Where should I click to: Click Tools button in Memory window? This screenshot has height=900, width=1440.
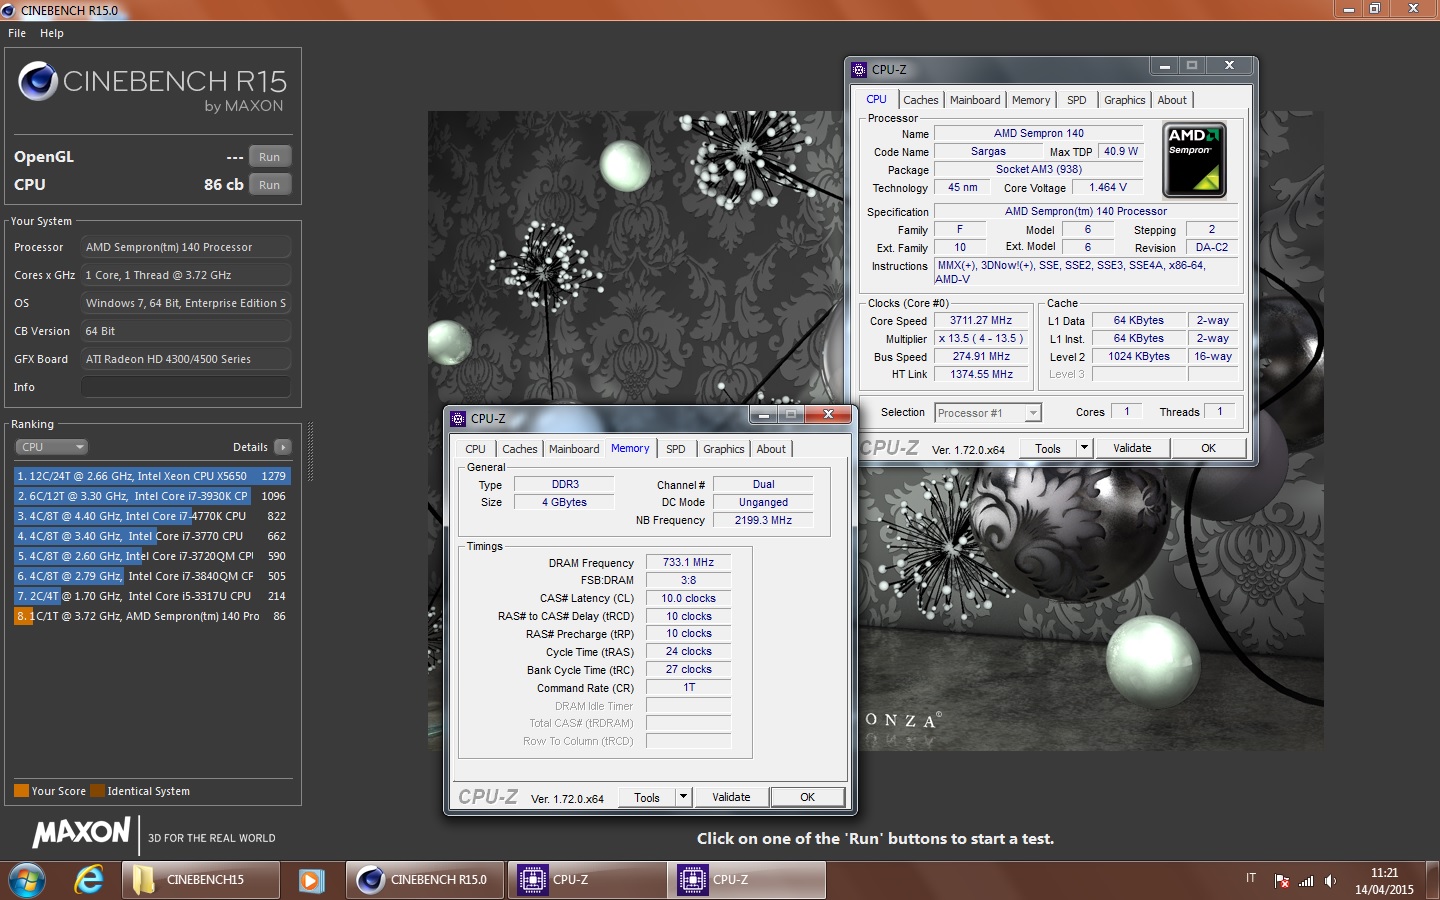(647, 797)
